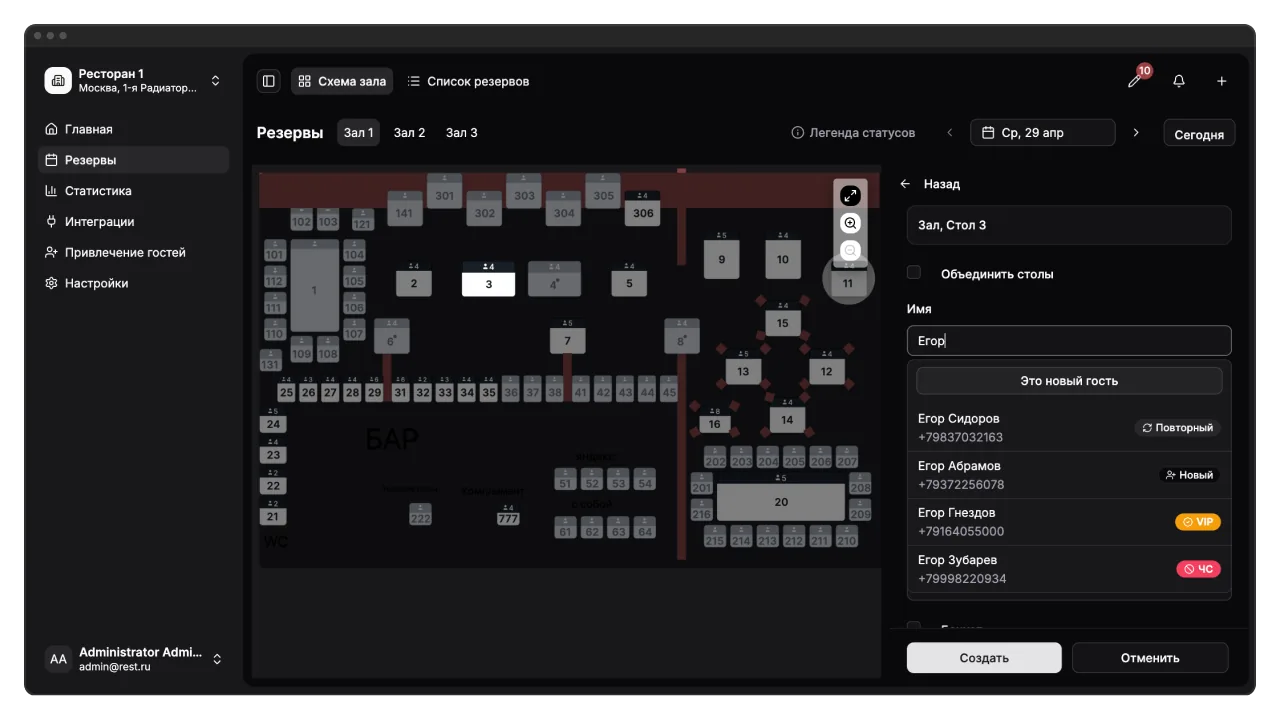Open the microphone icon with badge 10
The image size is (1280, 720).
1135,80
